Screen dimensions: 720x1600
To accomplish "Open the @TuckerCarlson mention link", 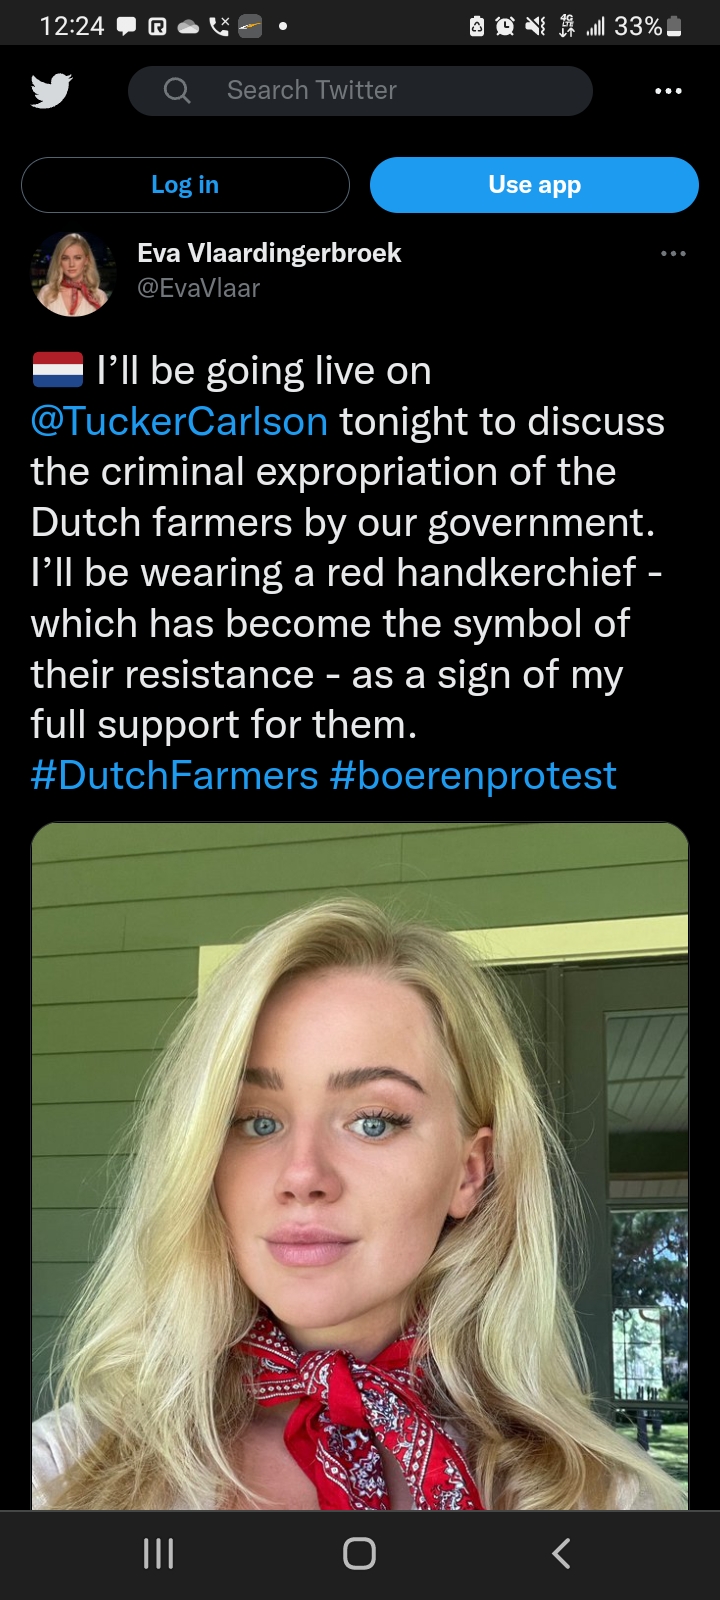I will (x=180, y=422).
